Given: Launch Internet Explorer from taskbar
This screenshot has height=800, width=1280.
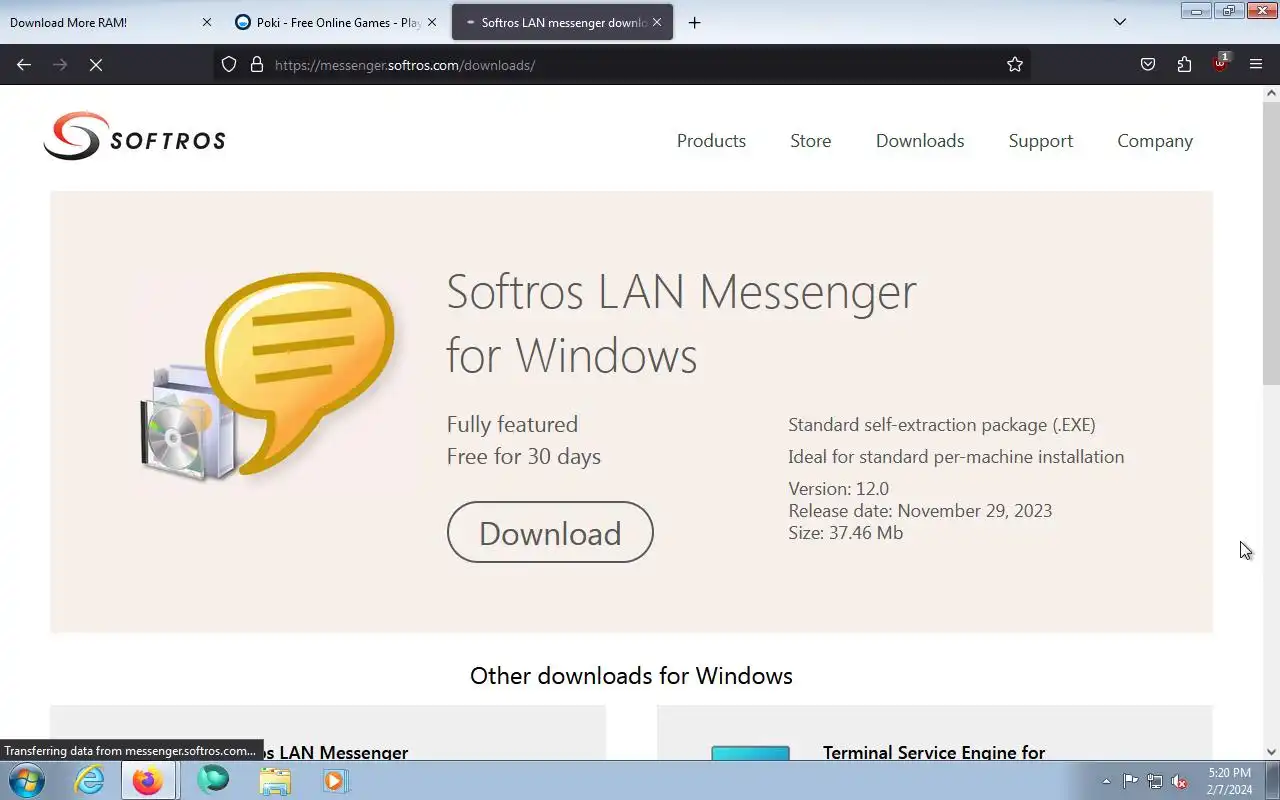Looking at the screenshot, I should tap(90, 781).
